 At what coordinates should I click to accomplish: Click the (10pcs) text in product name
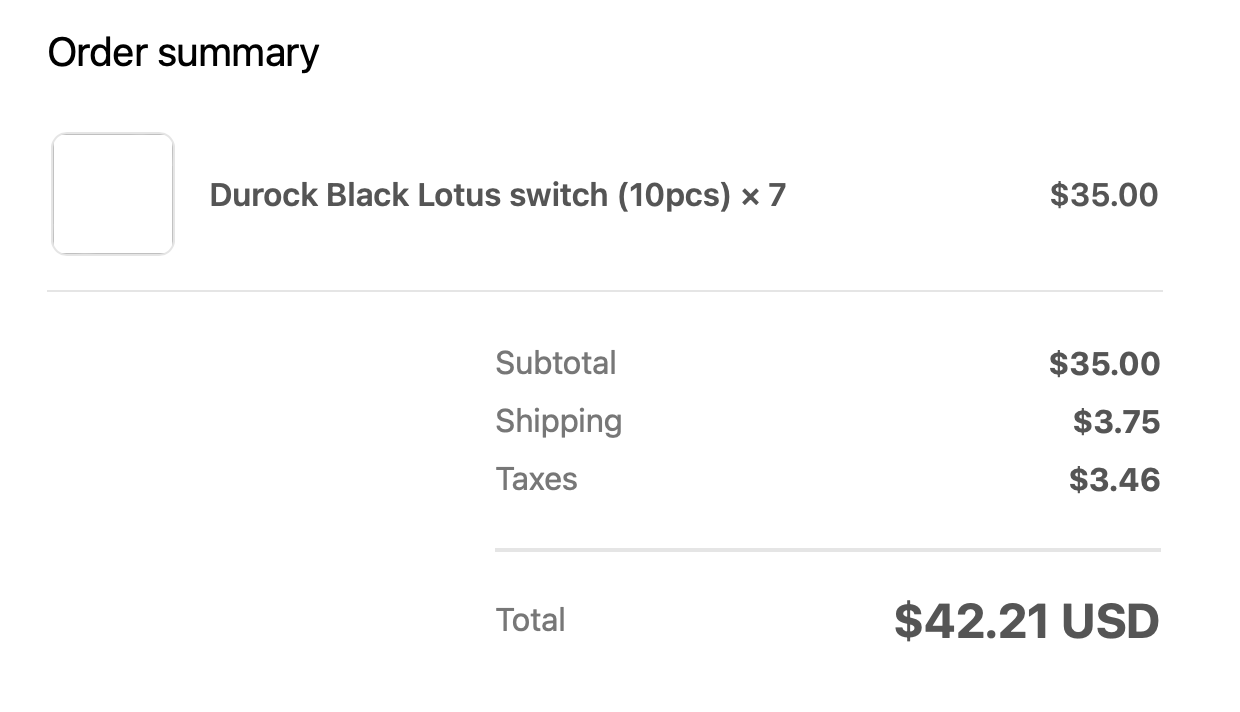click(x=674, y=195)
